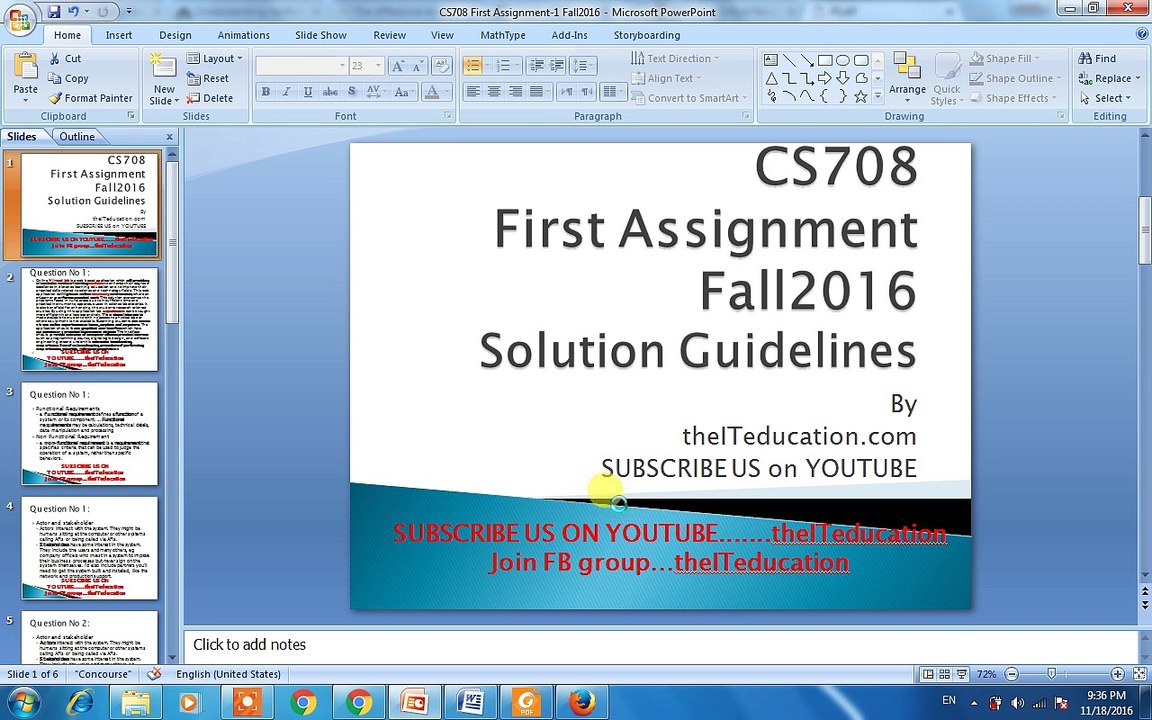The image size is (1152, 720).
Task: Click the zoom slider handle
Action: tap(1051, 674)
